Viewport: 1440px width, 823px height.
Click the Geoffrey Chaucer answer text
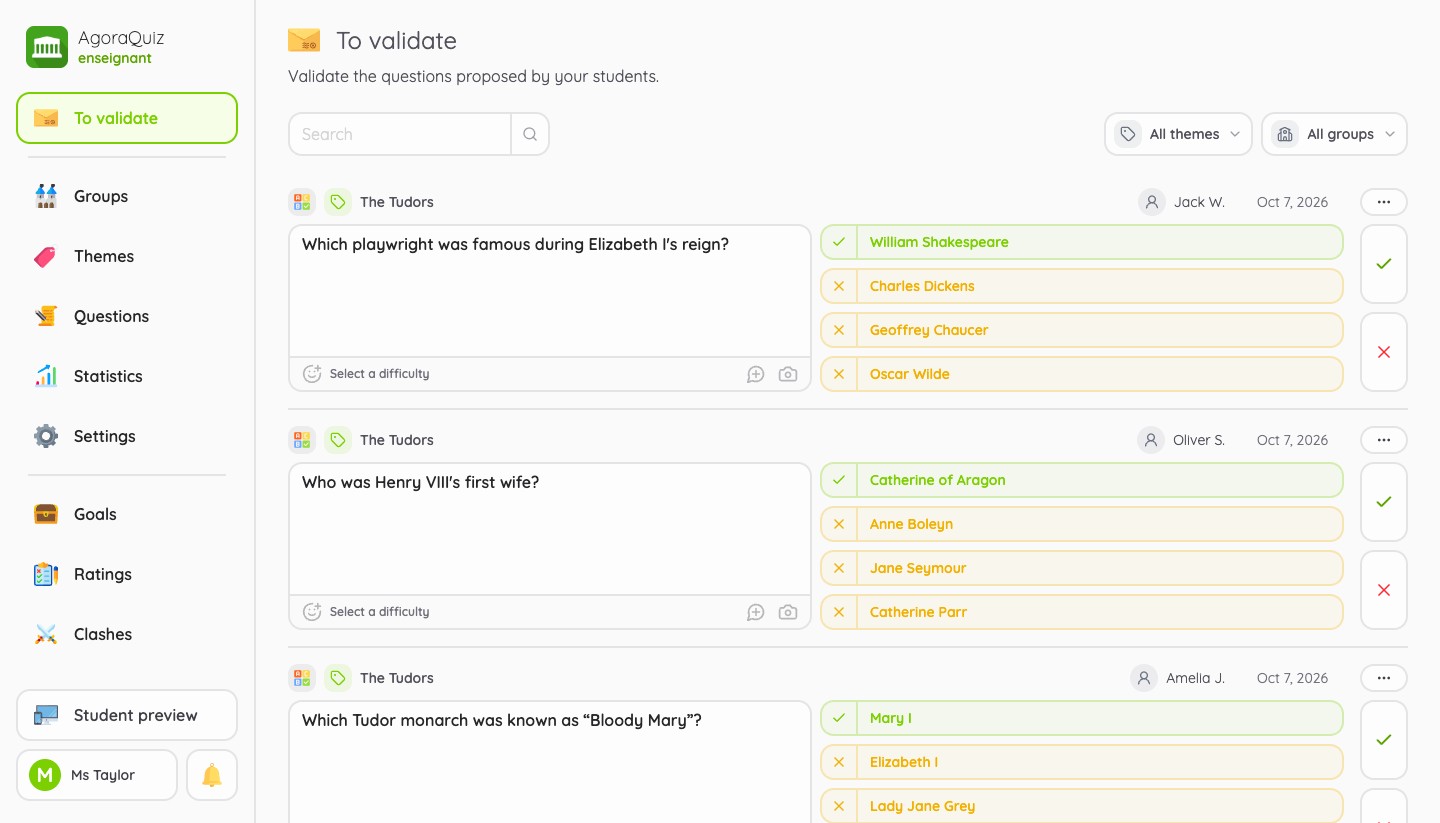929,330
